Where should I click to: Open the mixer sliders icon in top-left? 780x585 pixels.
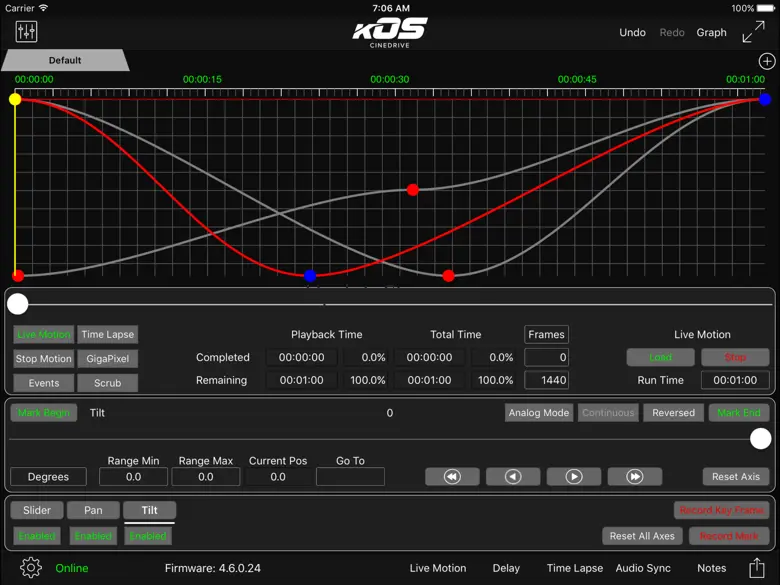(27, 32)
